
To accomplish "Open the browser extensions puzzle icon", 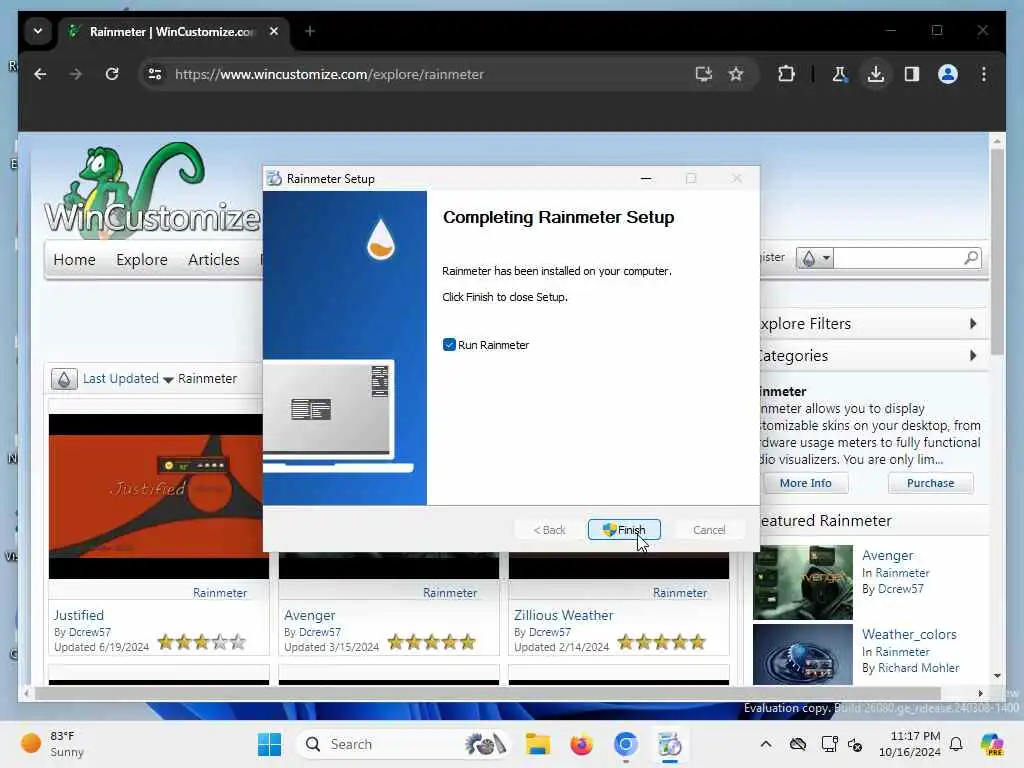I will point(786,74).
